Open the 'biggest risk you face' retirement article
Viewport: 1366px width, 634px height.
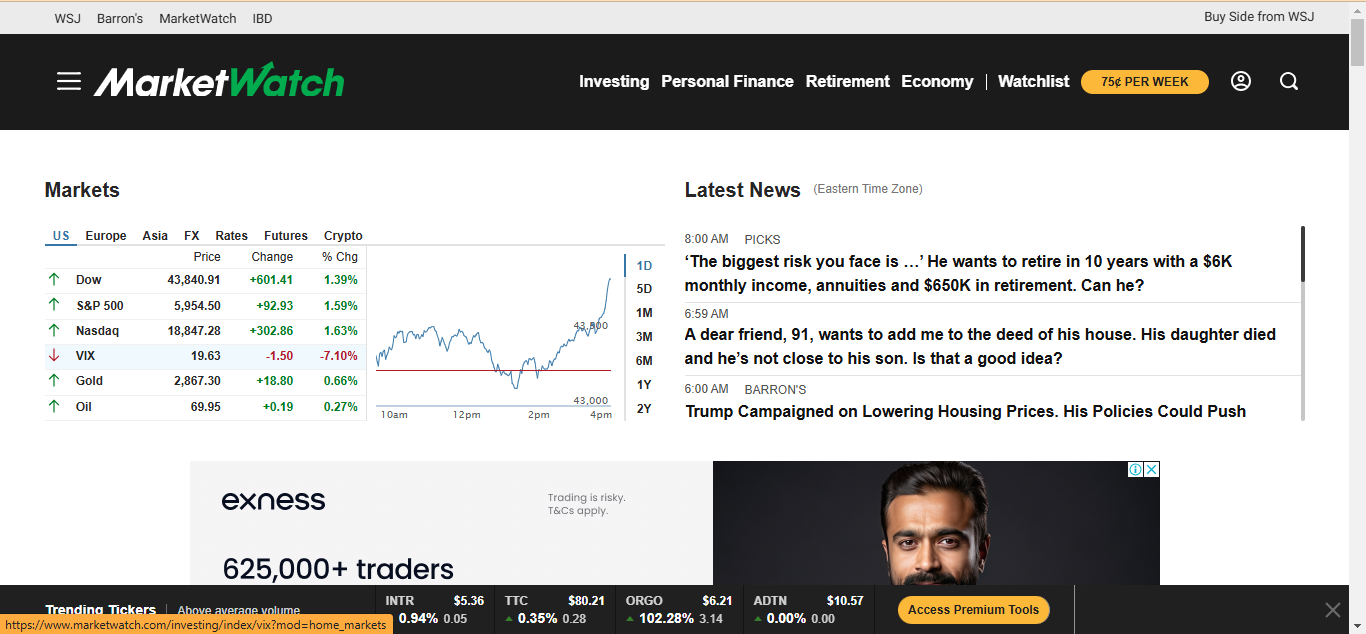(958, 274)
